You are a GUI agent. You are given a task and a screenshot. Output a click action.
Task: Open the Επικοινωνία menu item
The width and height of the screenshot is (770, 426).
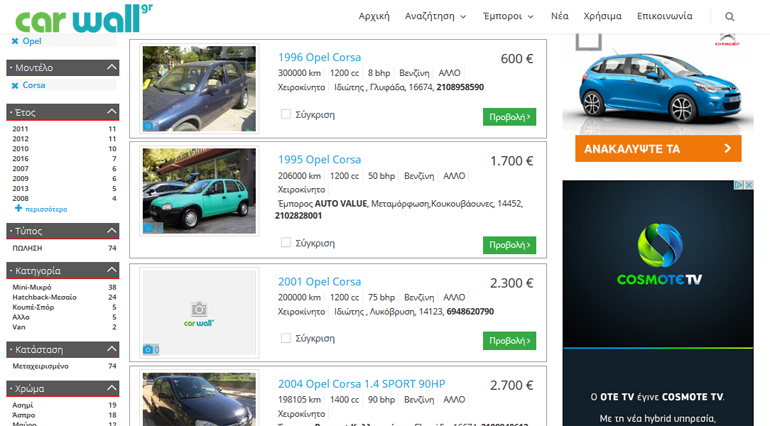[664, 16]
